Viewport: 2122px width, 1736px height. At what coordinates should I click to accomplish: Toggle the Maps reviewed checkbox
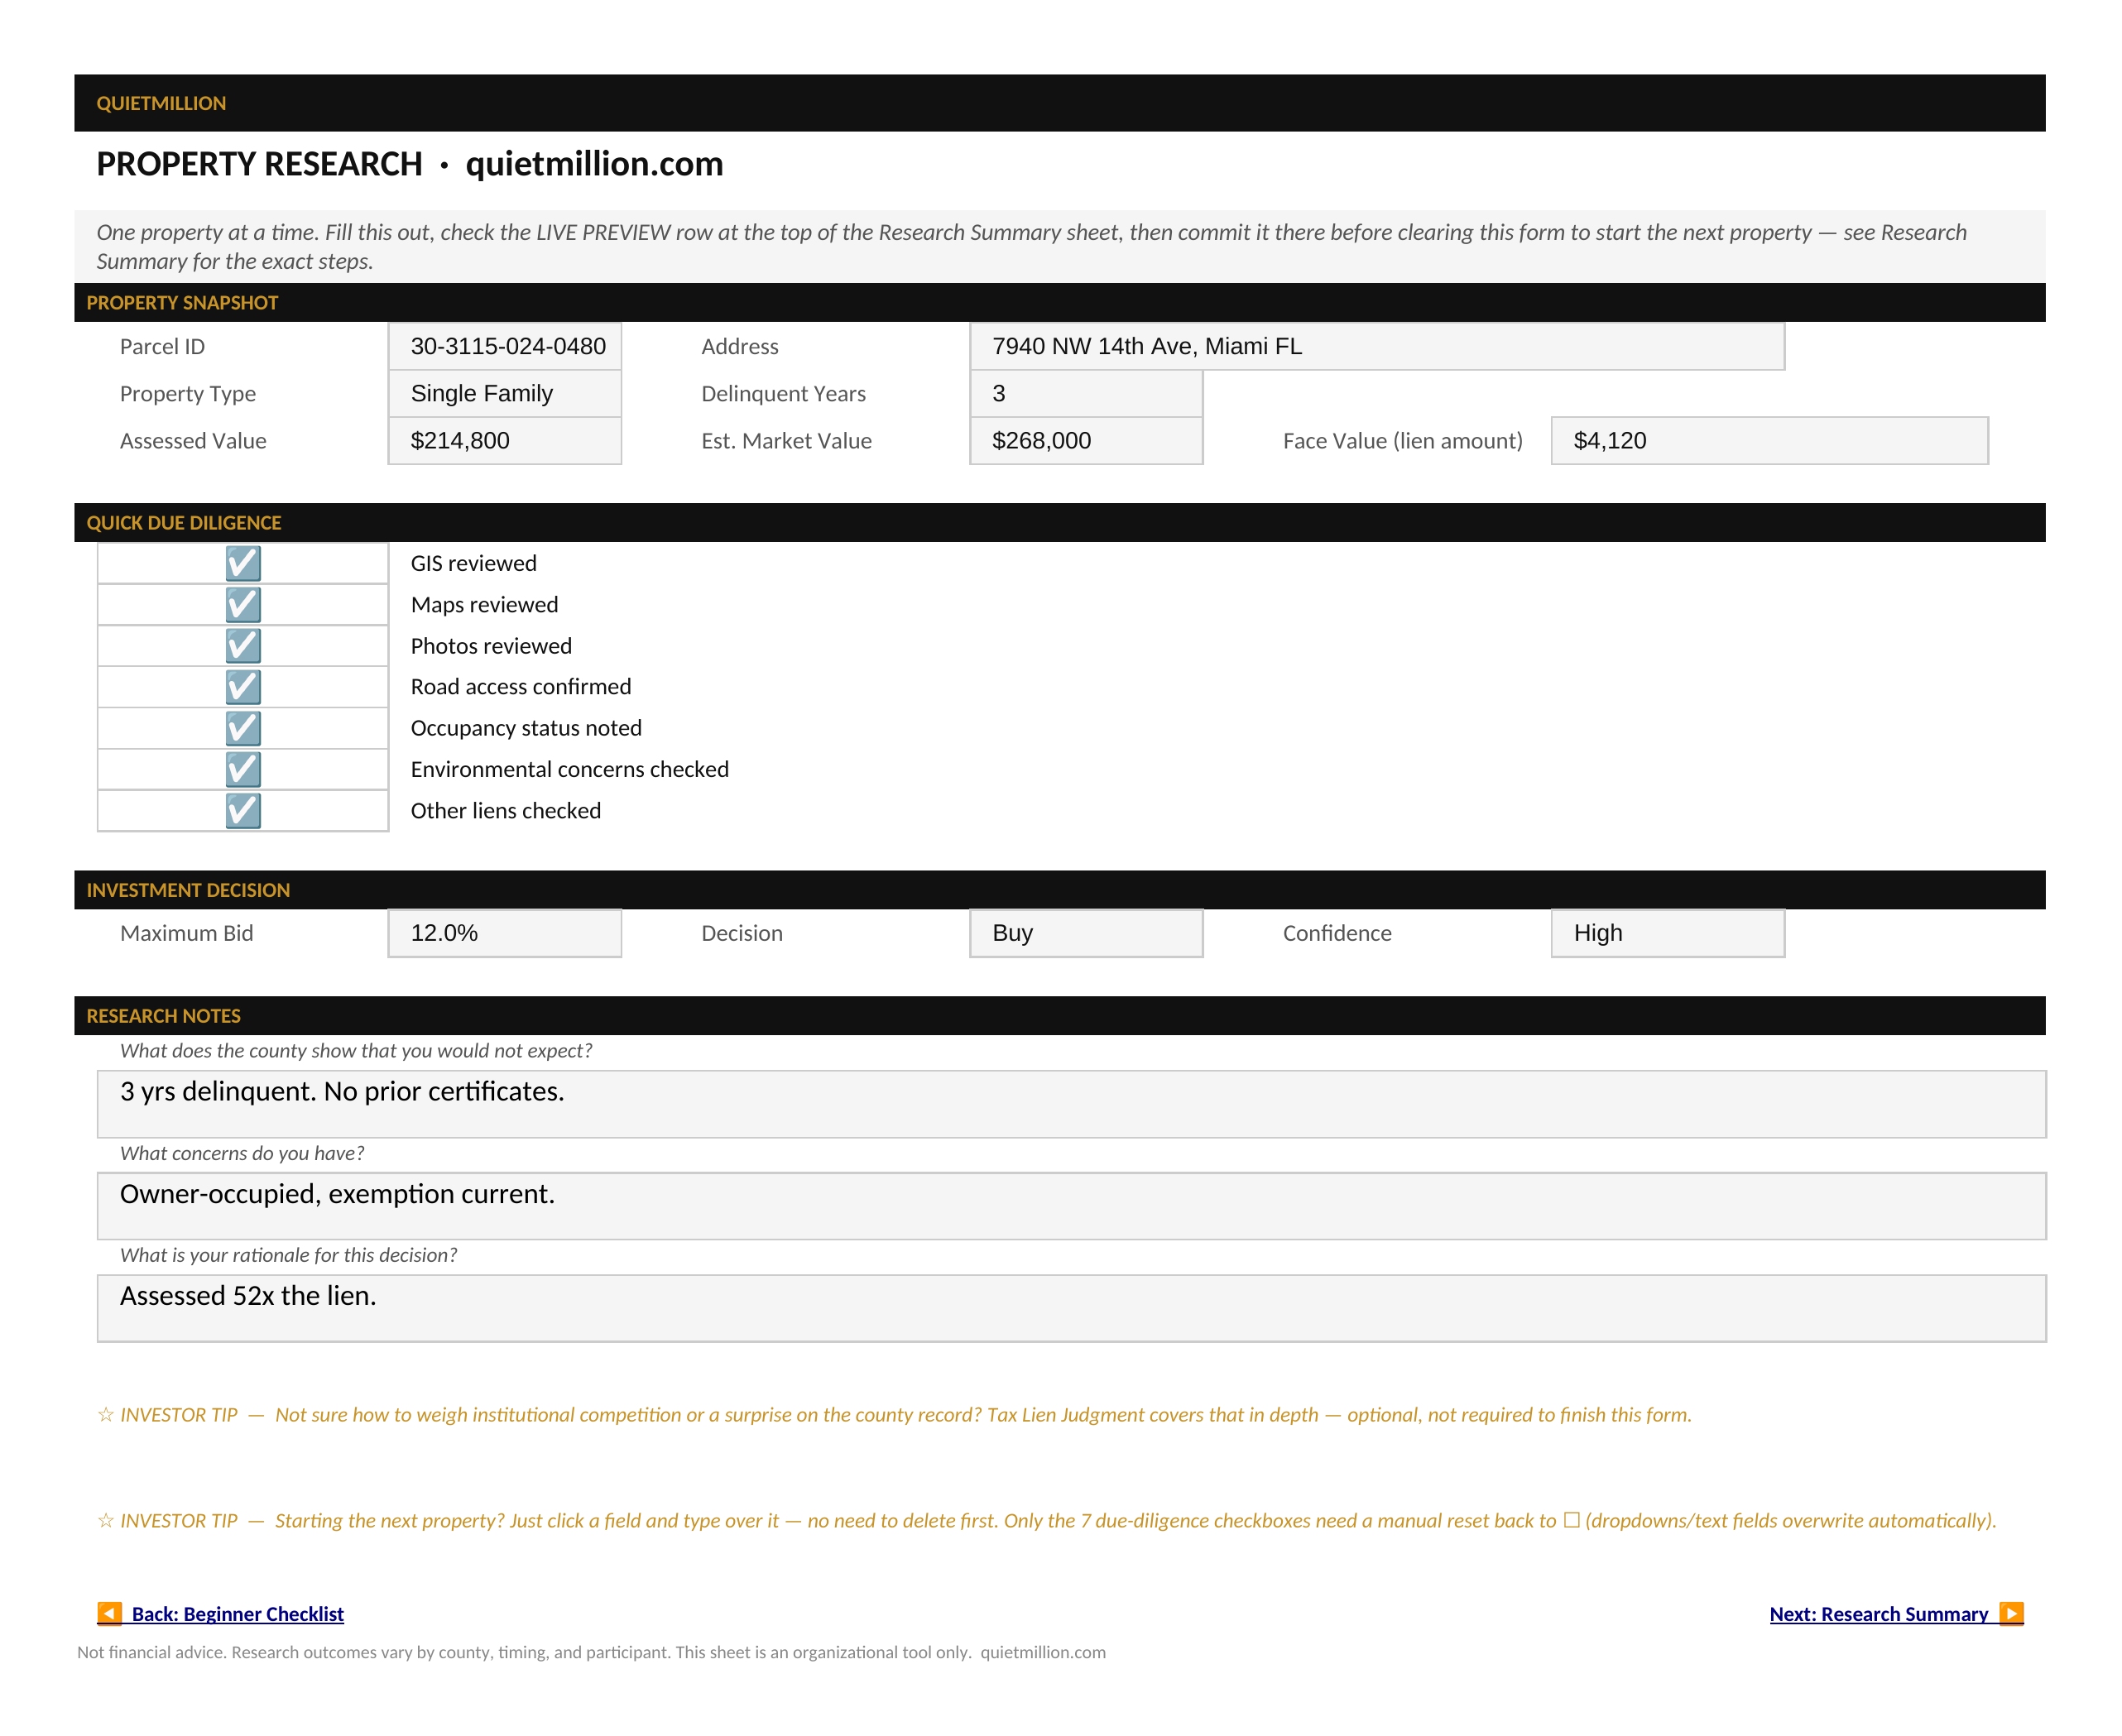click(x=243, y=605)
